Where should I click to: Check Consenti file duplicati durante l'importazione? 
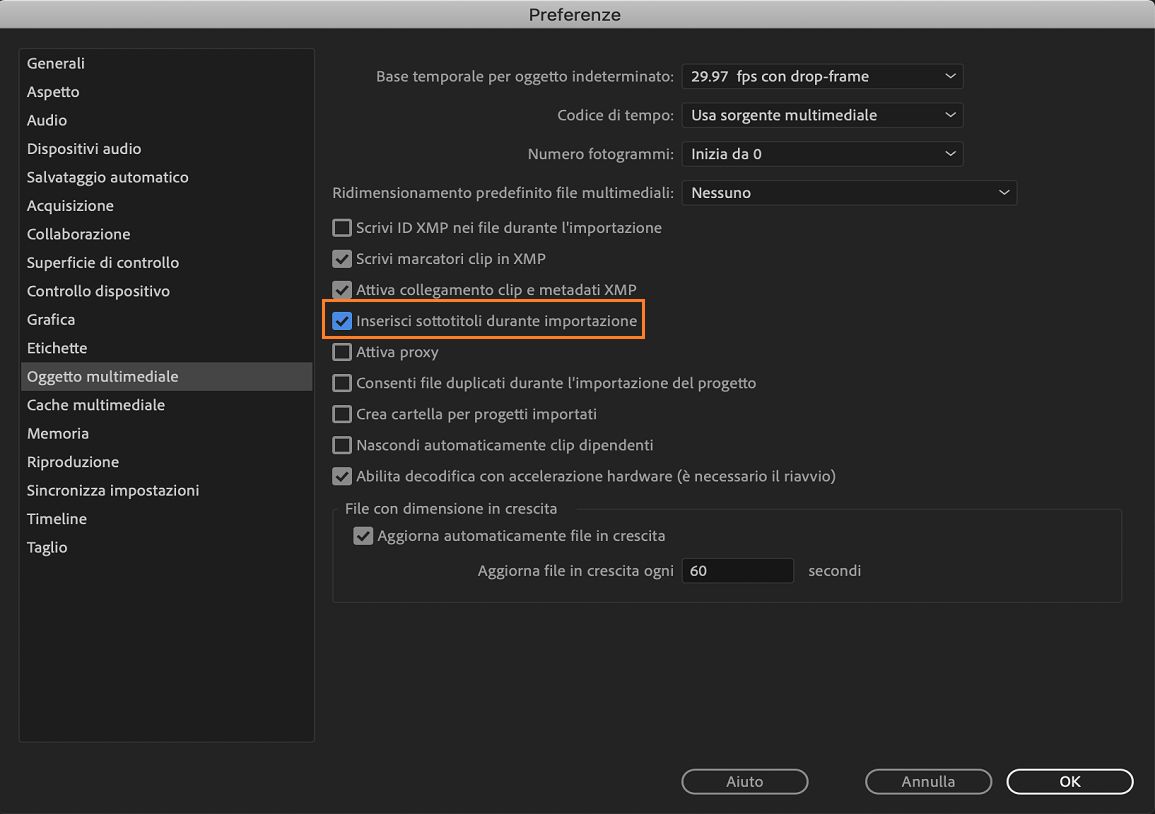coord(342,383)
